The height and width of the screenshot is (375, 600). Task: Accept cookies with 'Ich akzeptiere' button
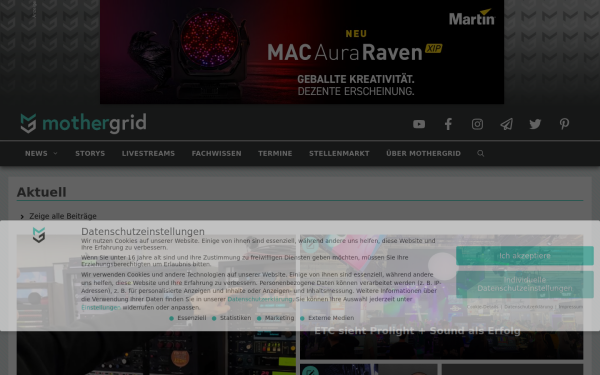[x=525, y=256]
